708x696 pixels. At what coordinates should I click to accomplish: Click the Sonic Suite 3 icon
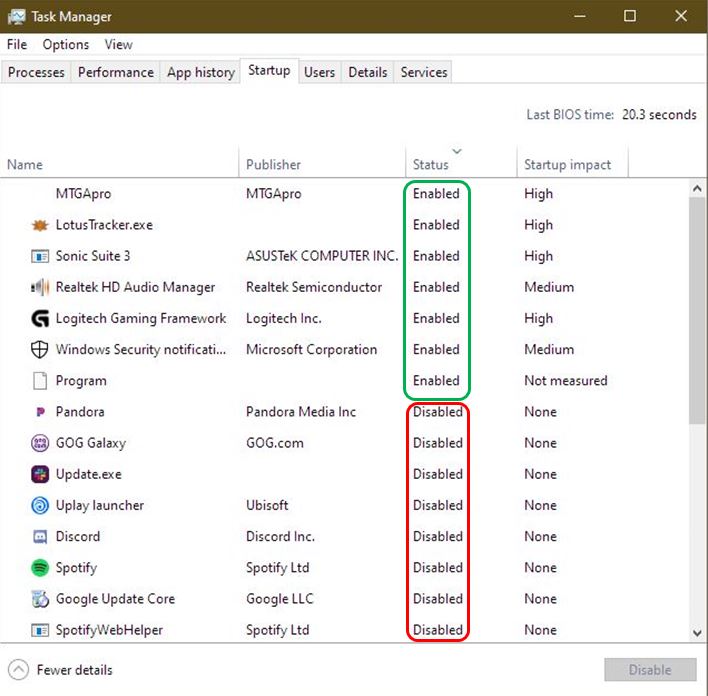click(x=40, y=256)
